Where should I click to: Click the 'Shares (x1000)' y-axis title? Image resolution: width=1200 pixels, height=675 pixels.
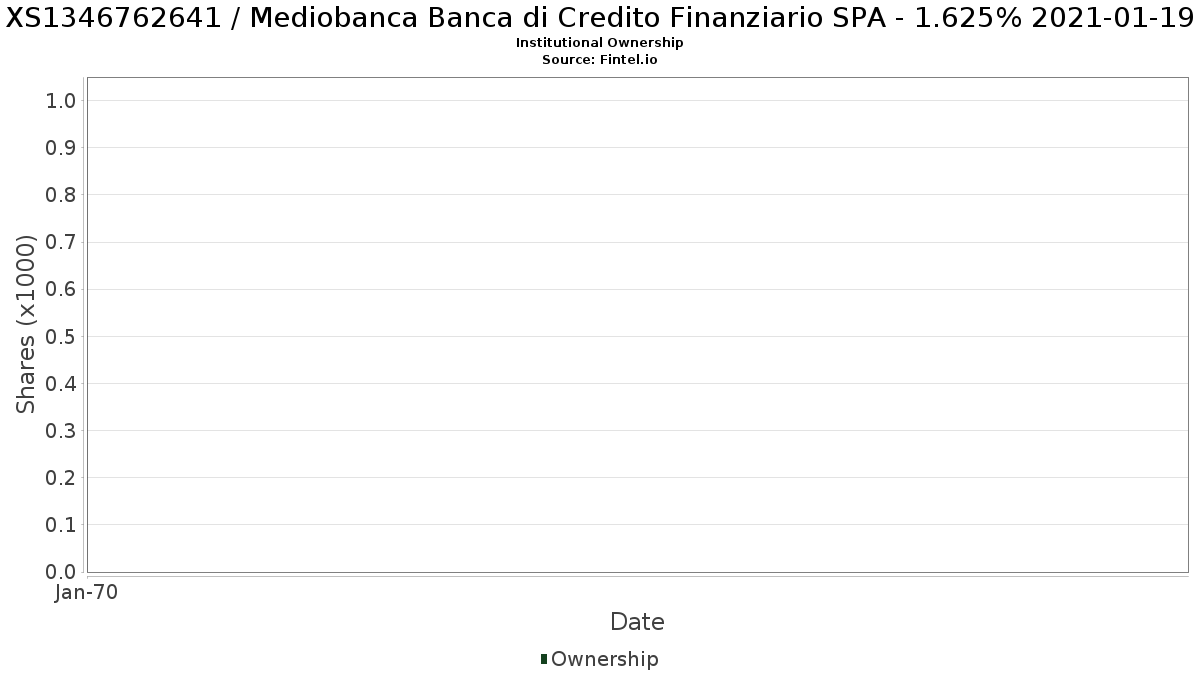(27, 324)
